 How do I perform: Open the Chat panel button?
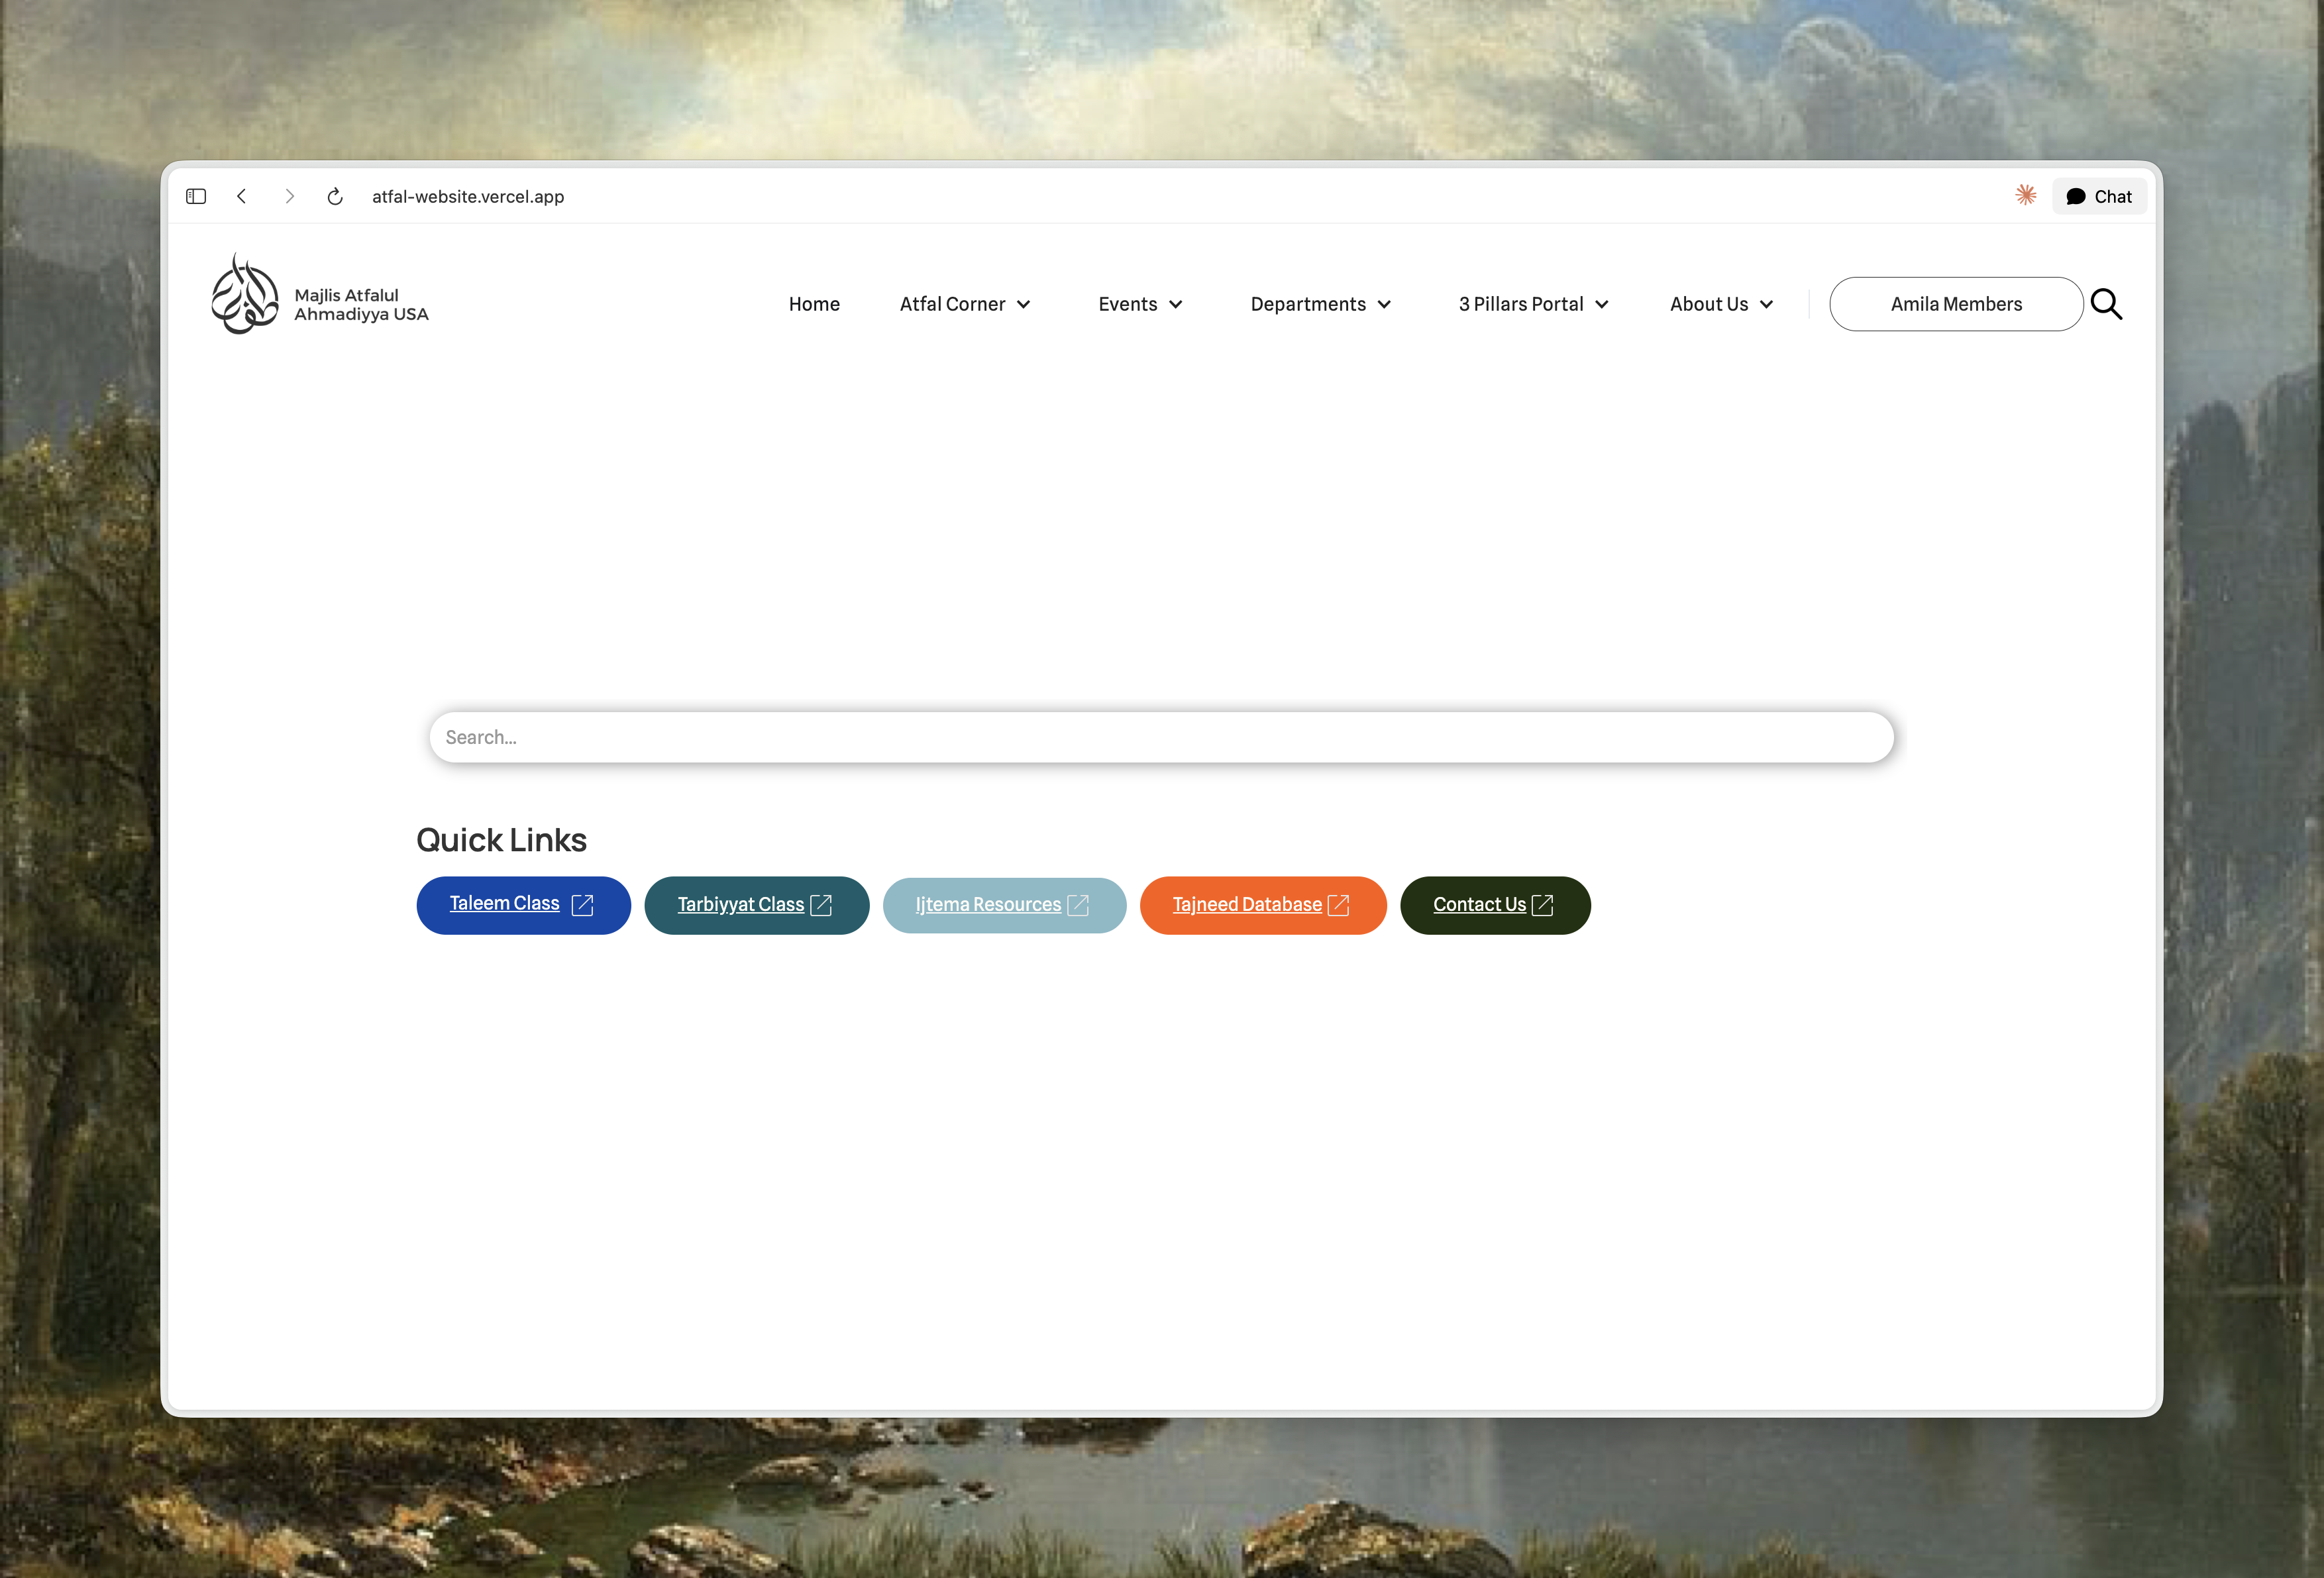click(x=2099, y=196)
